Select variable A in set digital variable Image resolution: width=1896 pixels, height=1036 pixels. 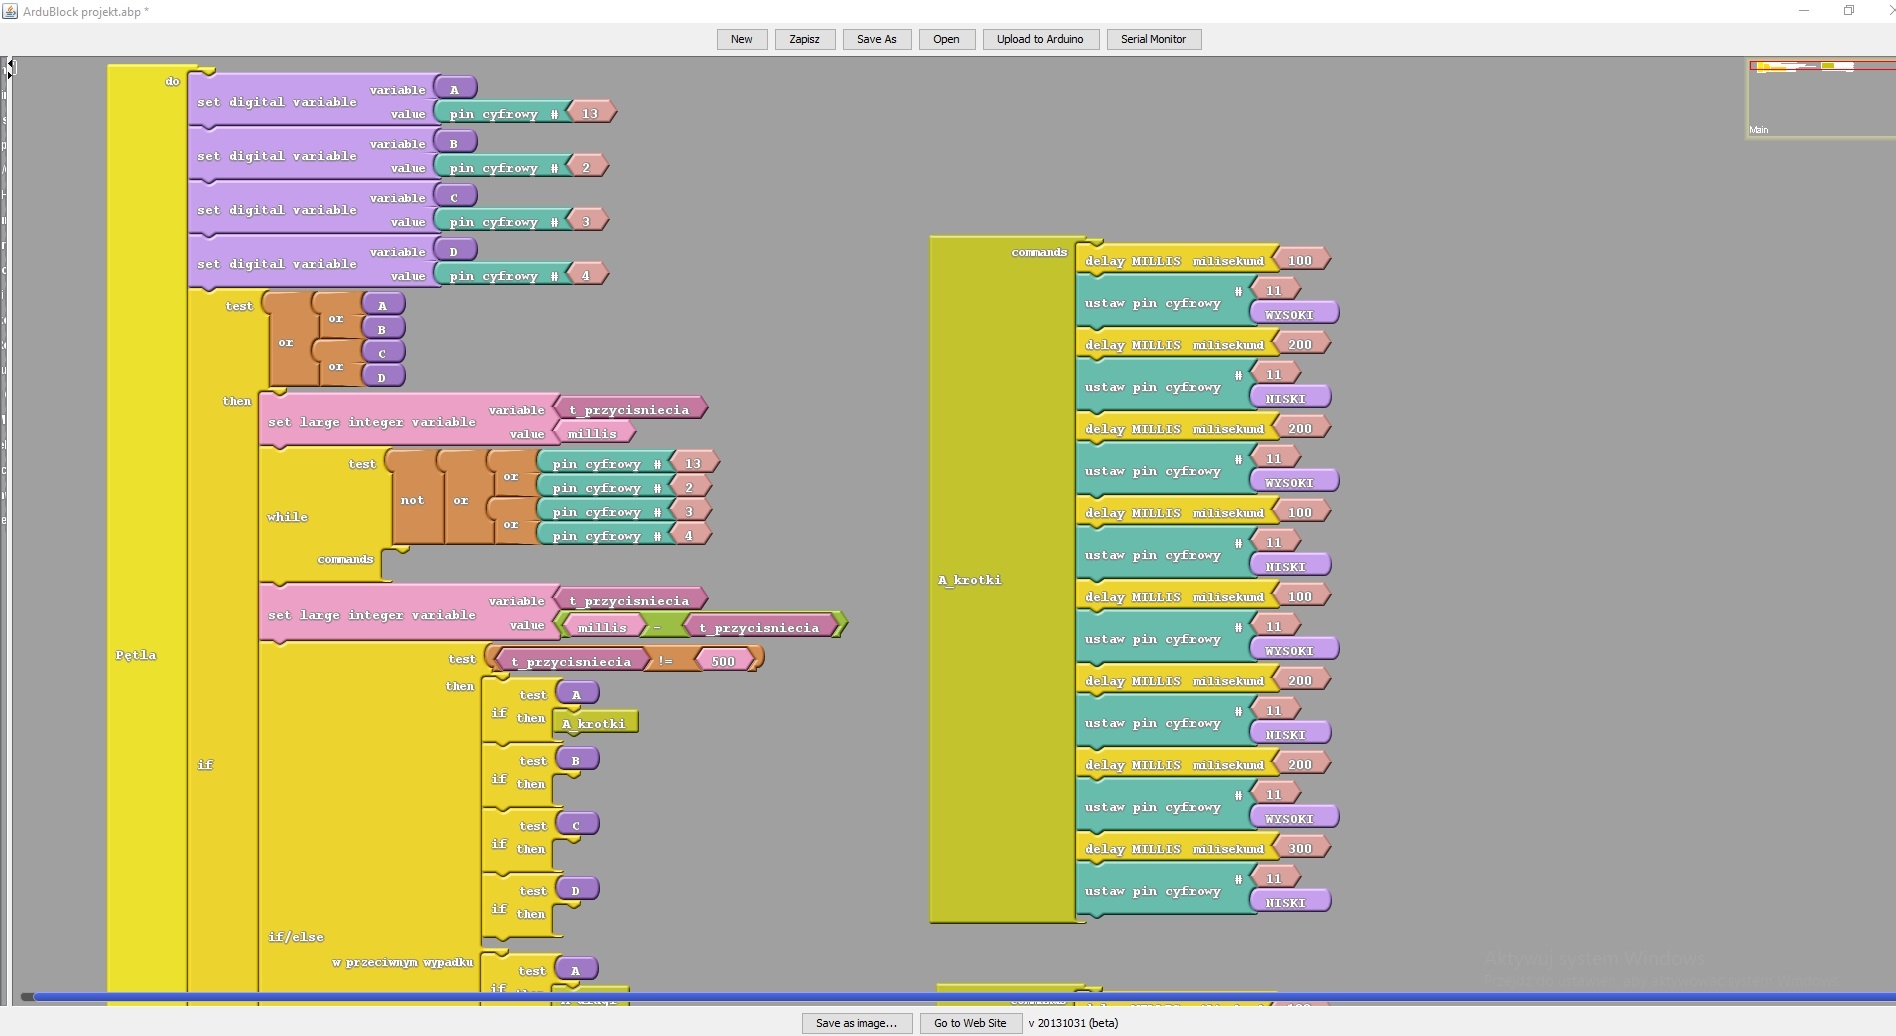click(x=455, y=89)
